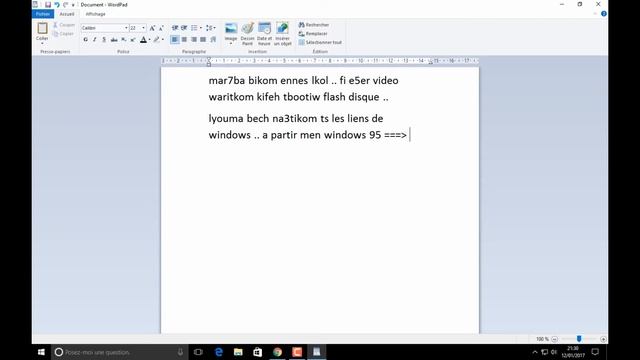Screen dimensions: 640x360
Task: Increase font size with grow font icon
Action: click(x=152, y=28)
